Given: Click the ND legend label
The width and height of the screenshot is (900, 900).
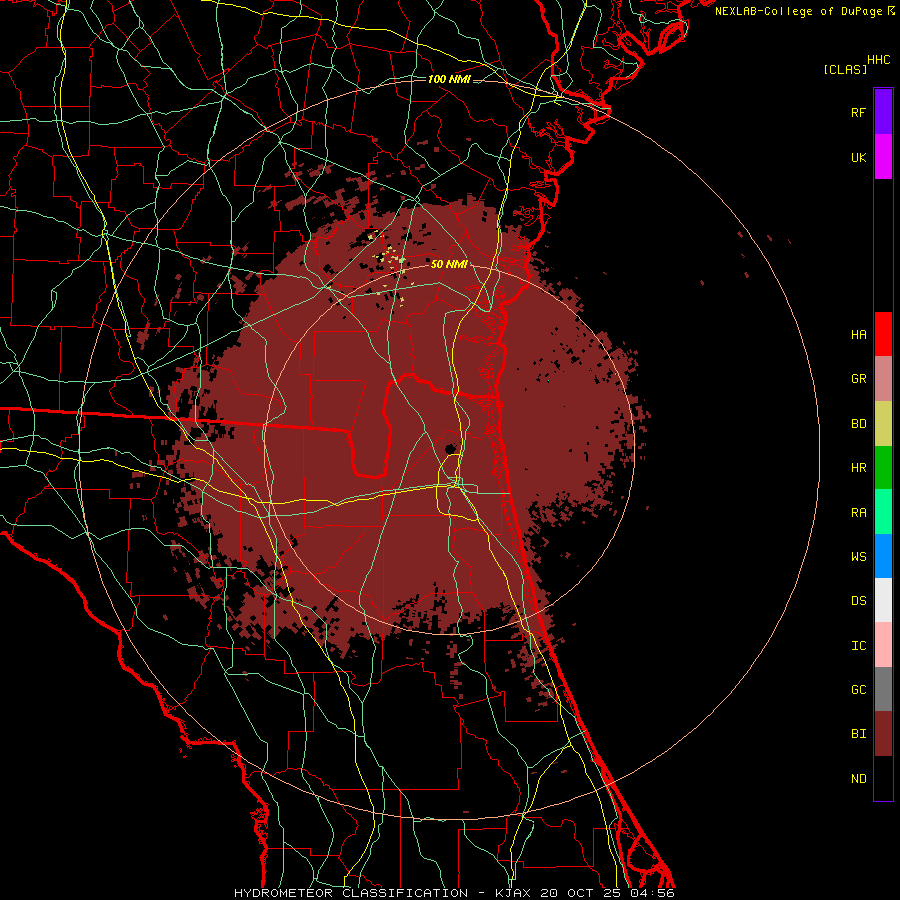Looking at the screenshot, I should [858, 779].
